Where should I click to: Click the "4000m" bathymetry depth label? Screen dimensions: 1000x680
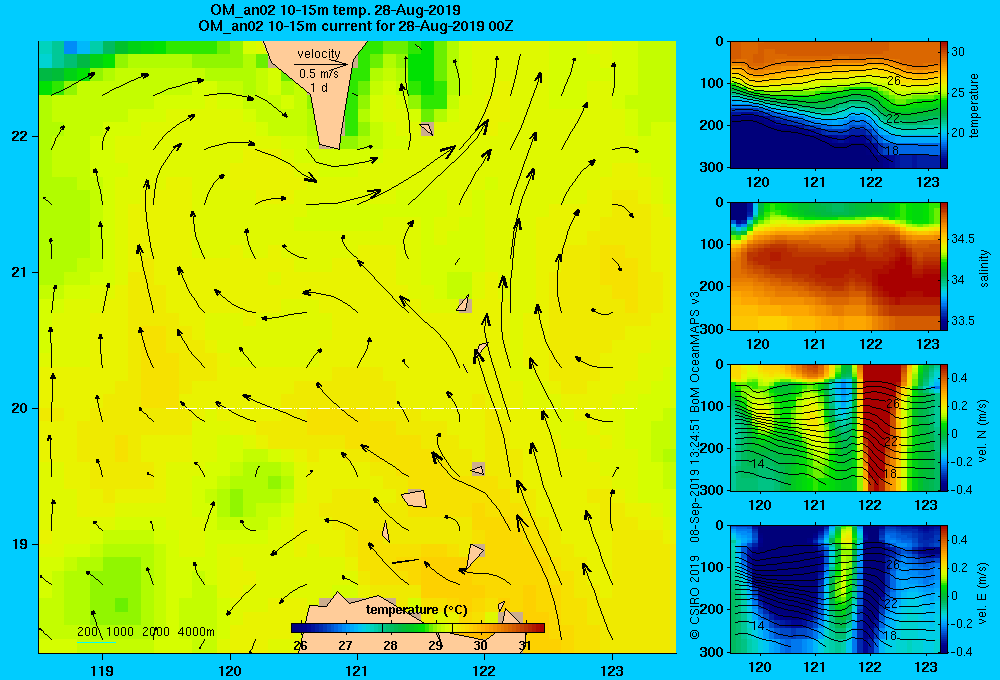click(196, 632)
